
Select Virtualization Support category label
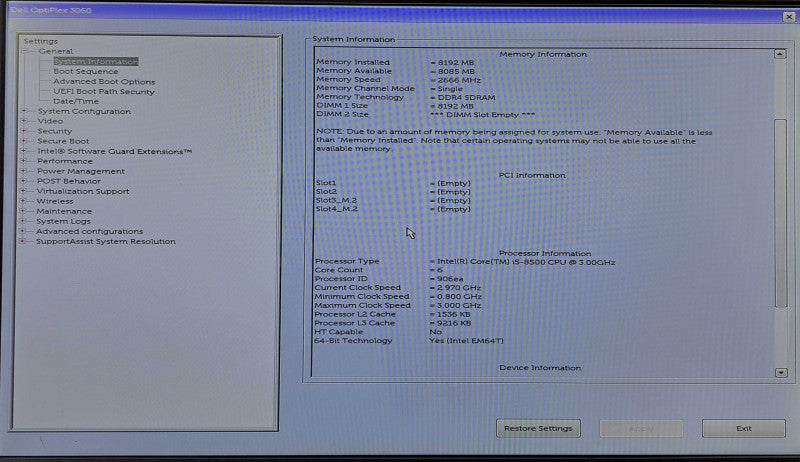click(83, 191)
